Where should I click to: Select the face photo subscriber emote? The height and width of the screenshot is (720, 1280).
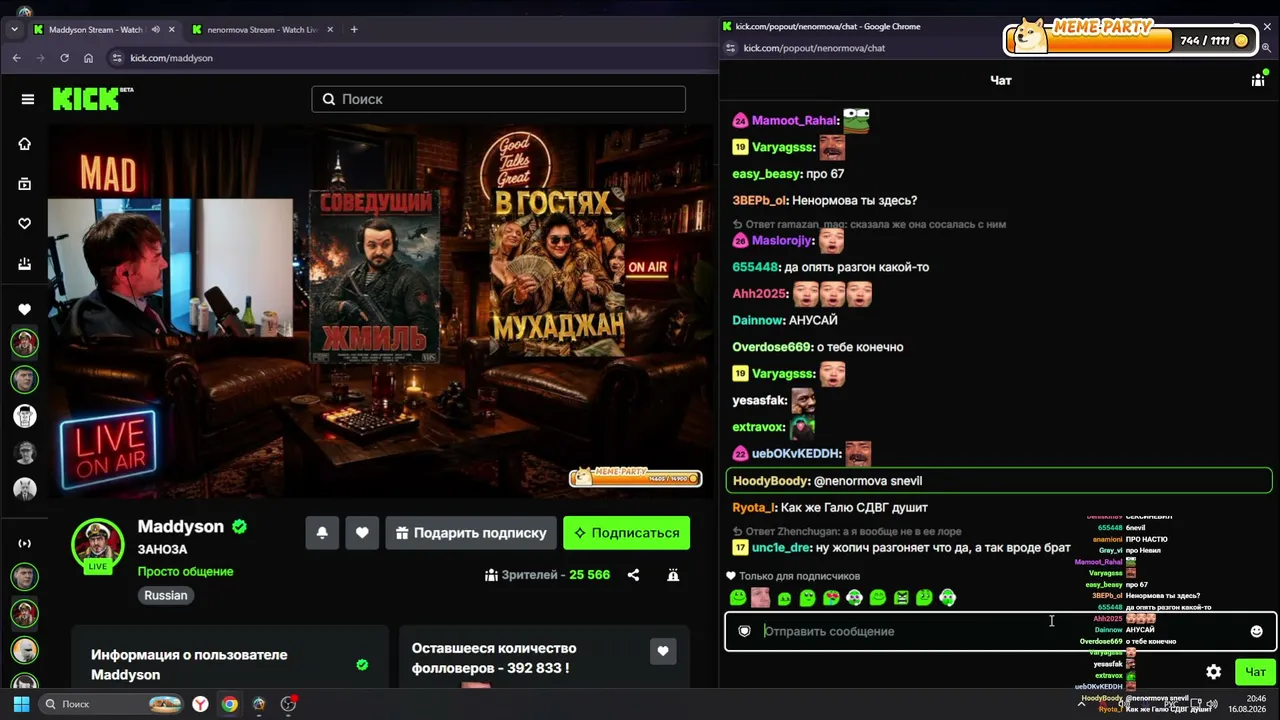(x=761, y=598)
